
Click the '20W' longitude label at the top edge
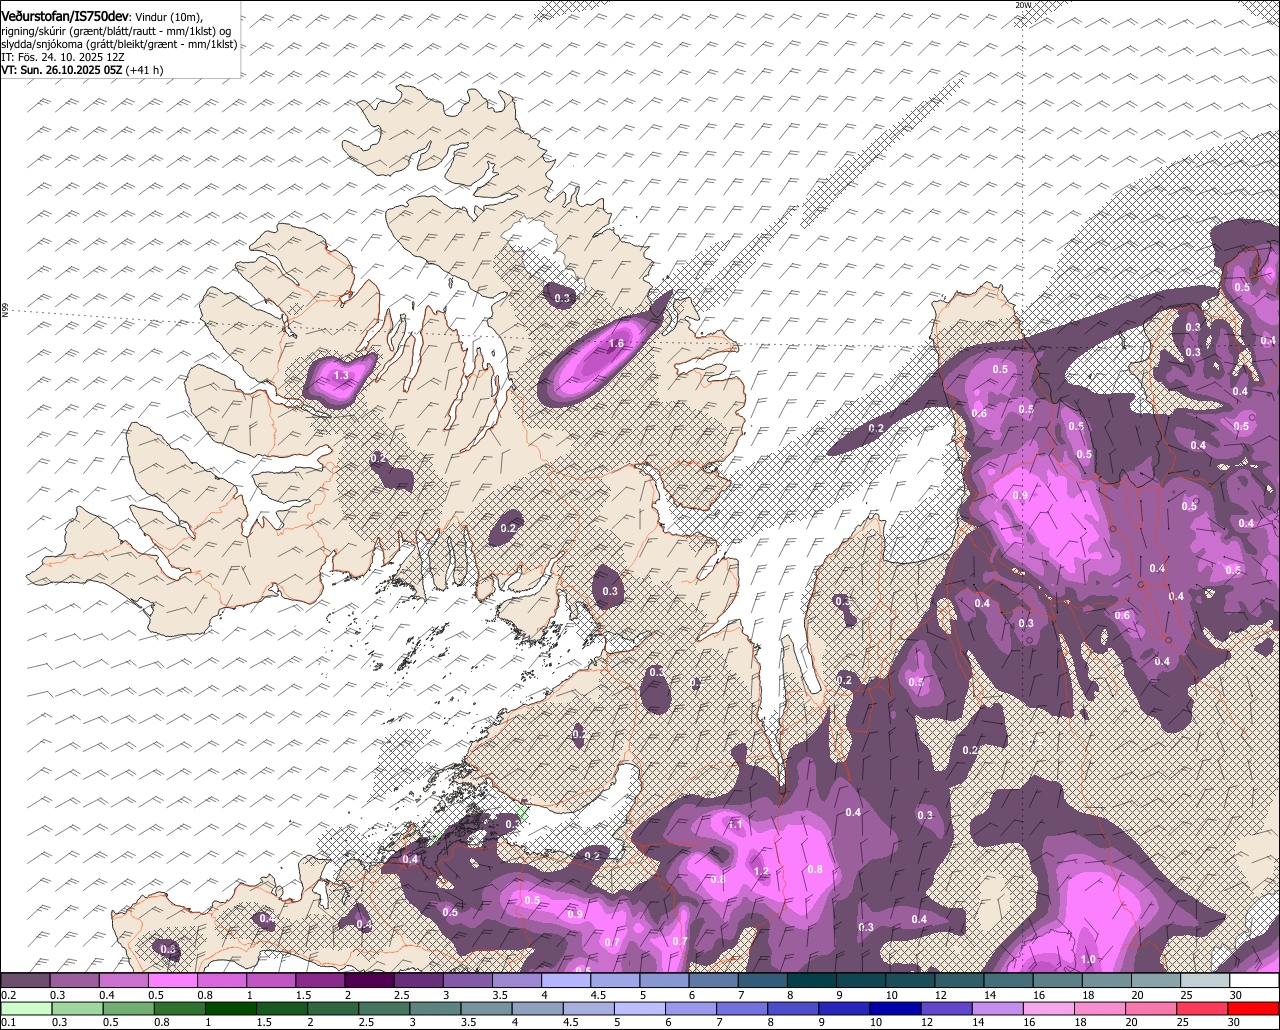tap(1022, 5)
